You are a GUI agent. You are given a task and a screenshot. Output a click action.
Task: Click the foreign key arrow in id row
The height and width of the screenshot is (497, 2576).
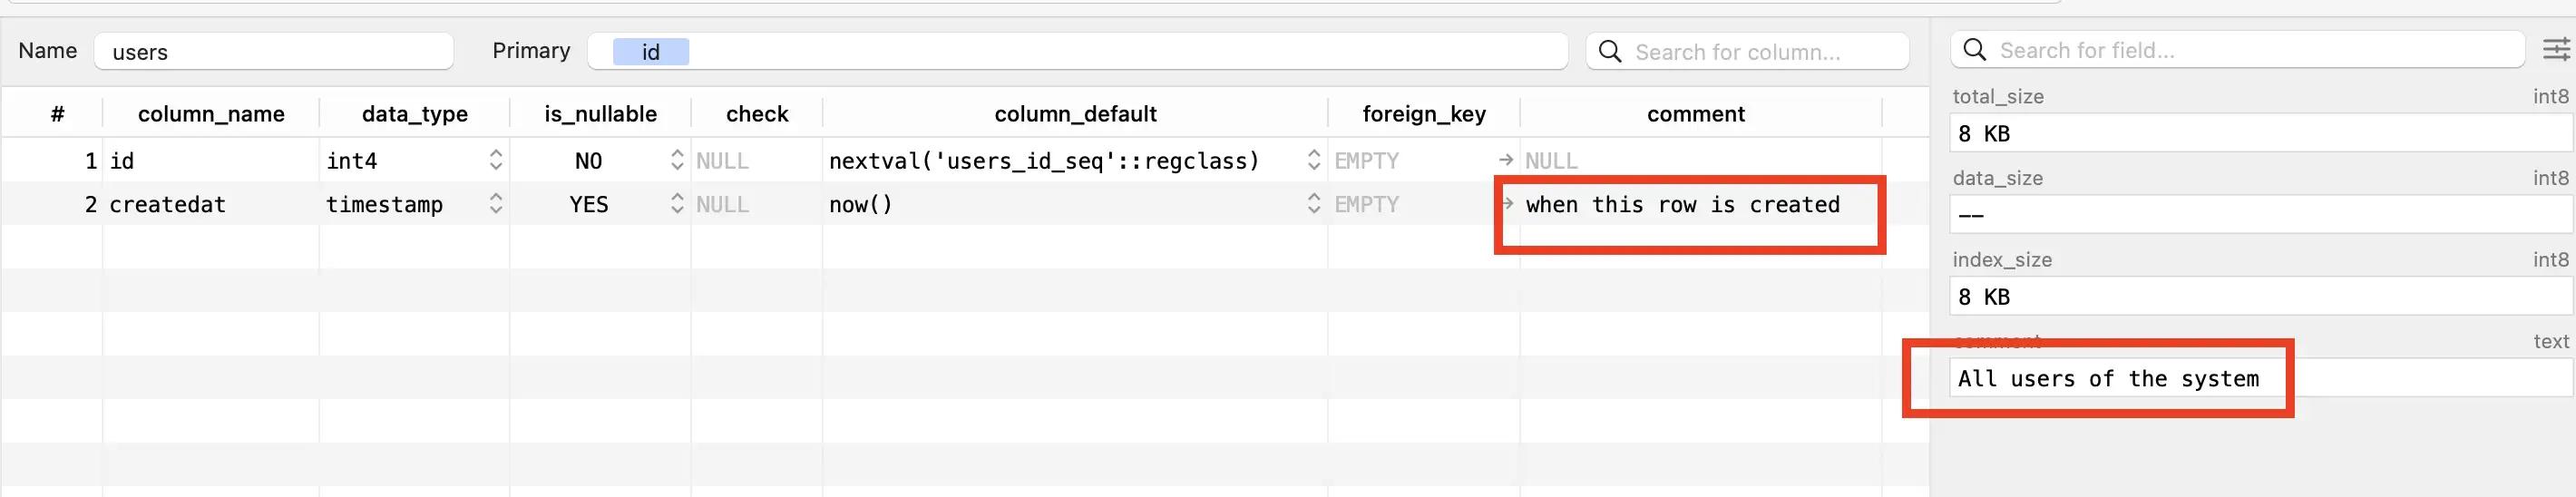point(1506,160)
